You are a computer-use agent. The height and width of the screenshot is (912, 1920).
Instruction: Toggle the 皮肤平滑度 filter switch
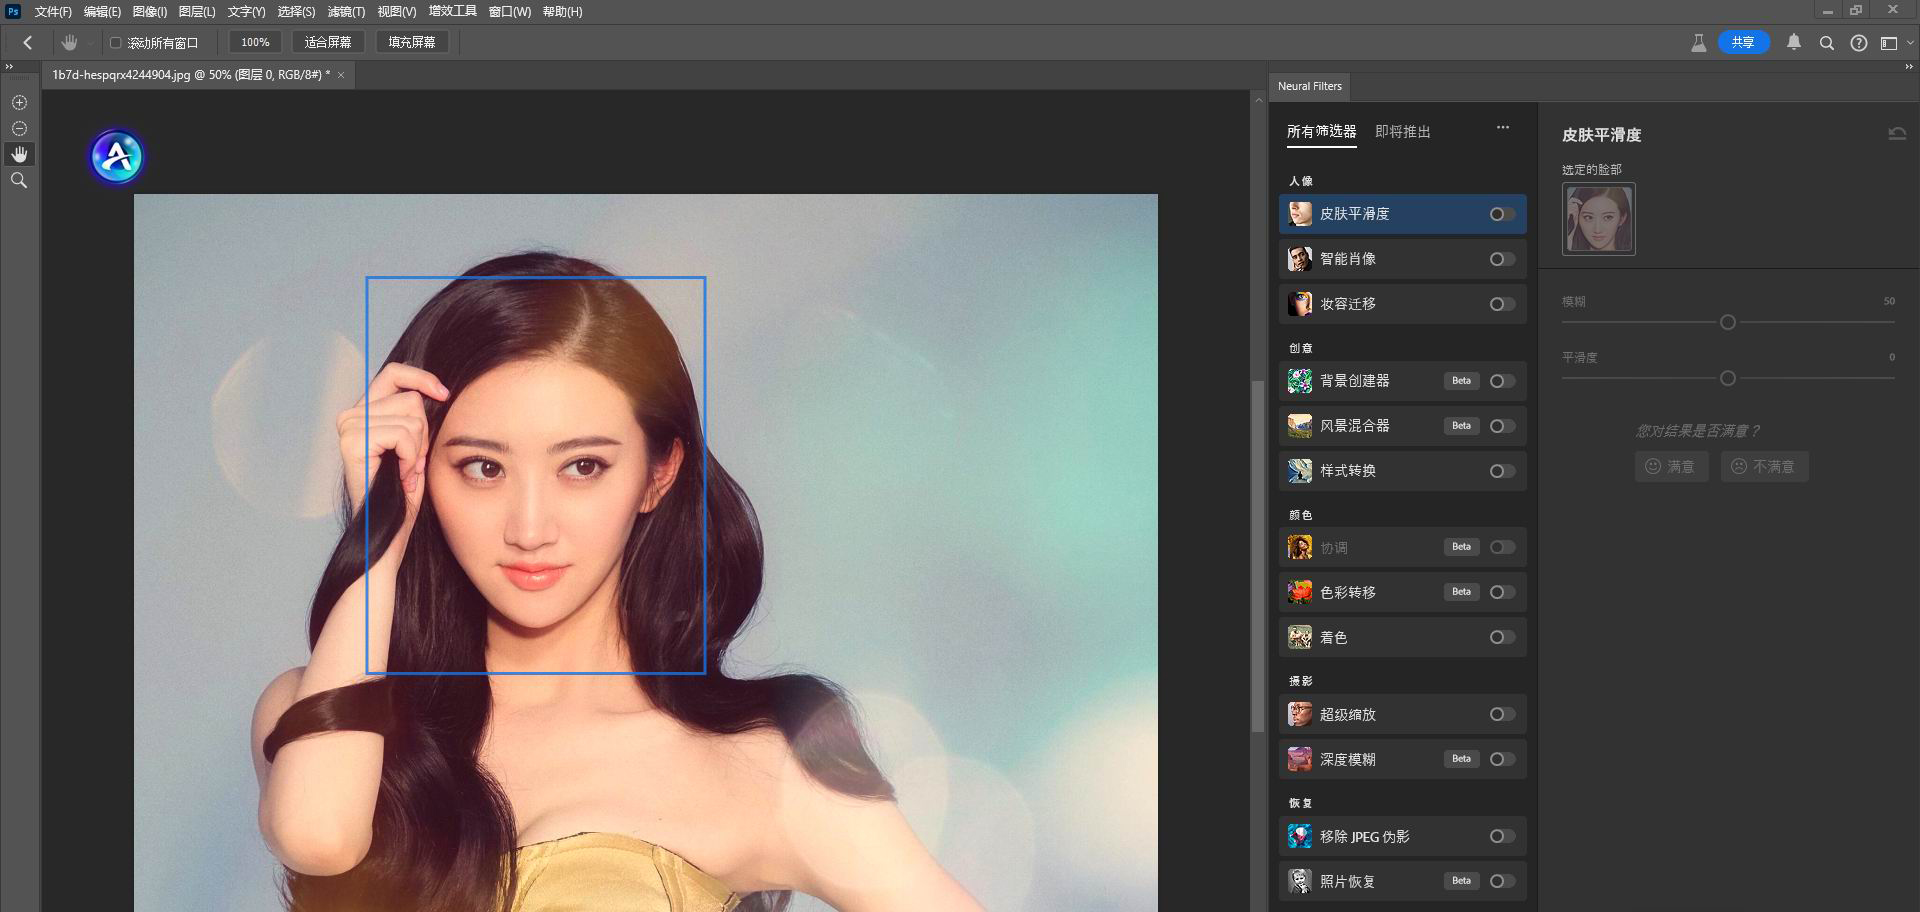(x=1502, y=214)
